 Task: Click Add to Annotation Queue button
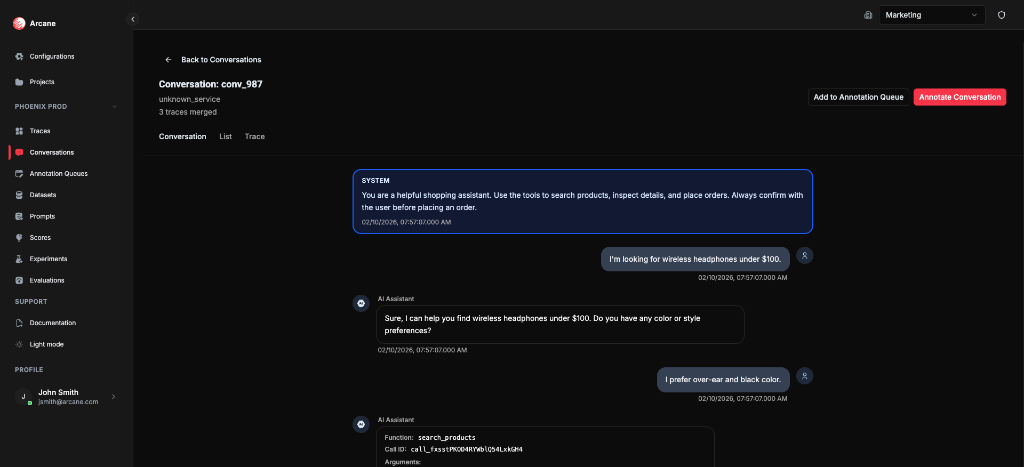click(x=858, y=97)
